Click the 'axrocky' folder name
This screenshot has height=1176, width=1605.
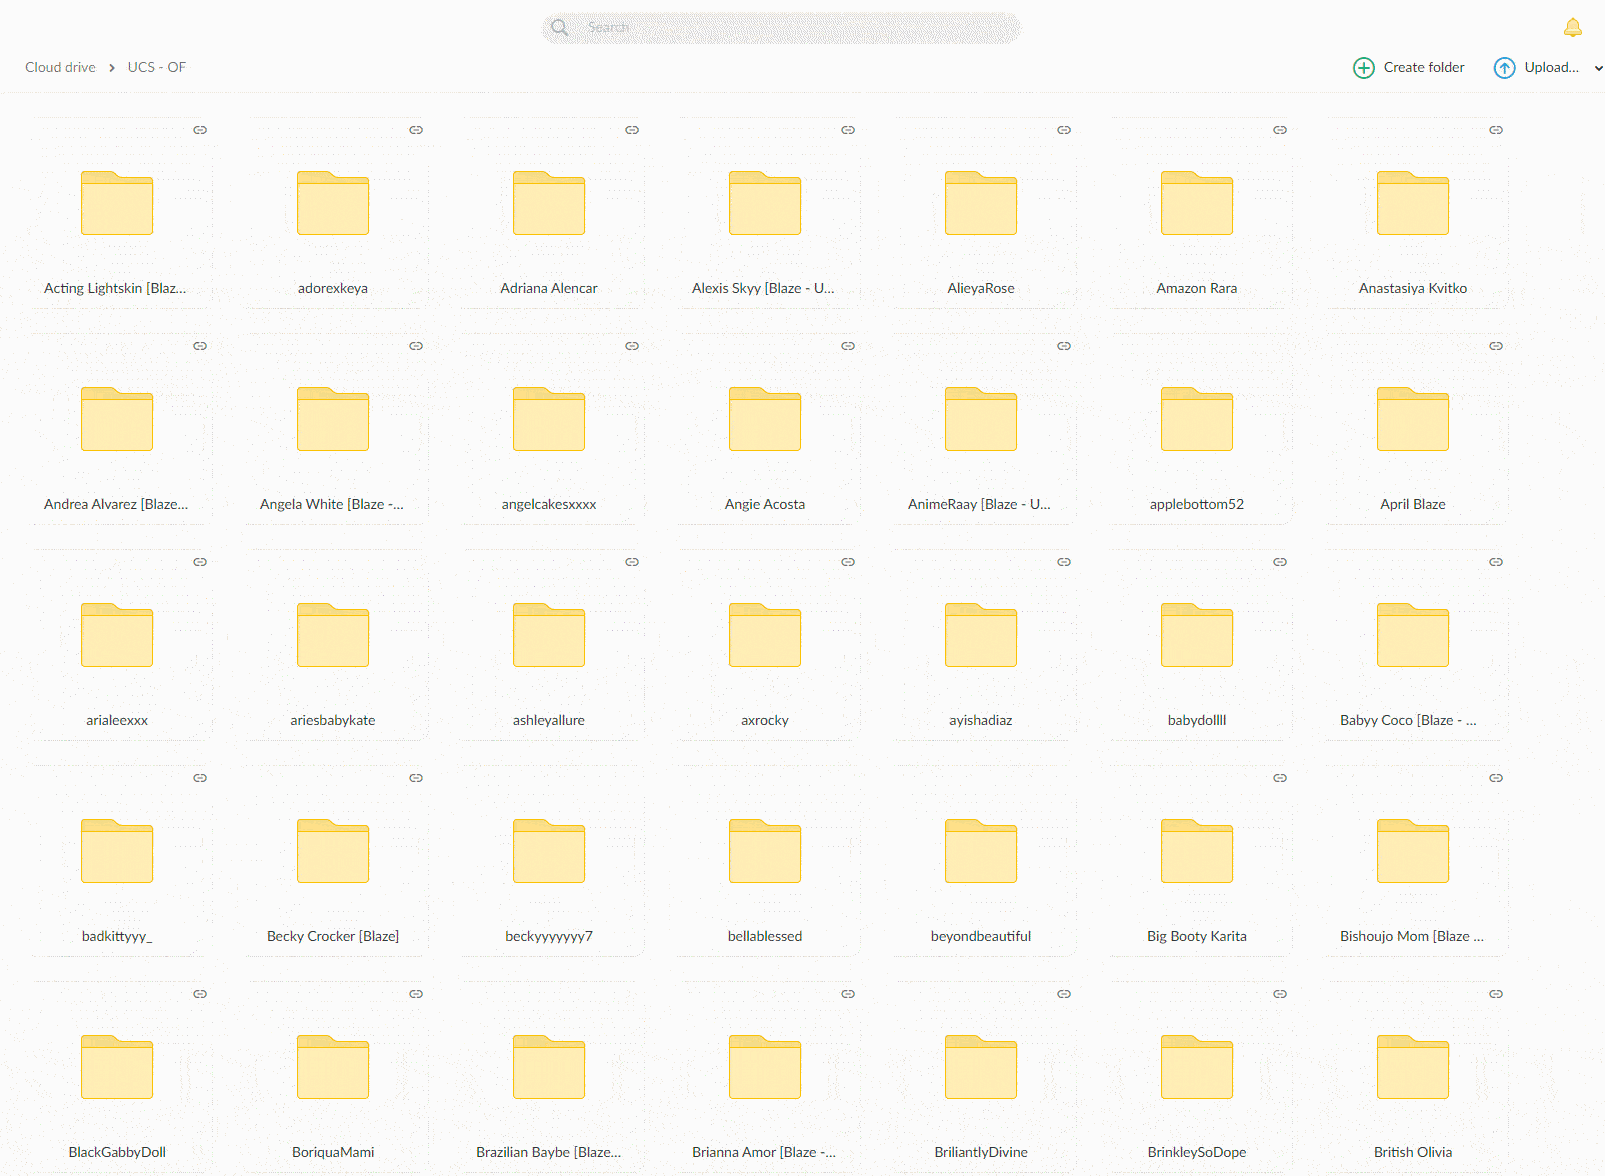(765, 720)
